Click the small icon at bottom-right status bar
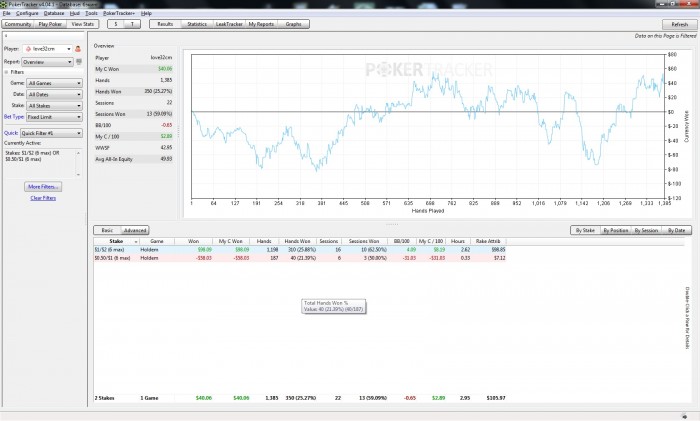Viewport: 700px width, 421px height. 684,416
